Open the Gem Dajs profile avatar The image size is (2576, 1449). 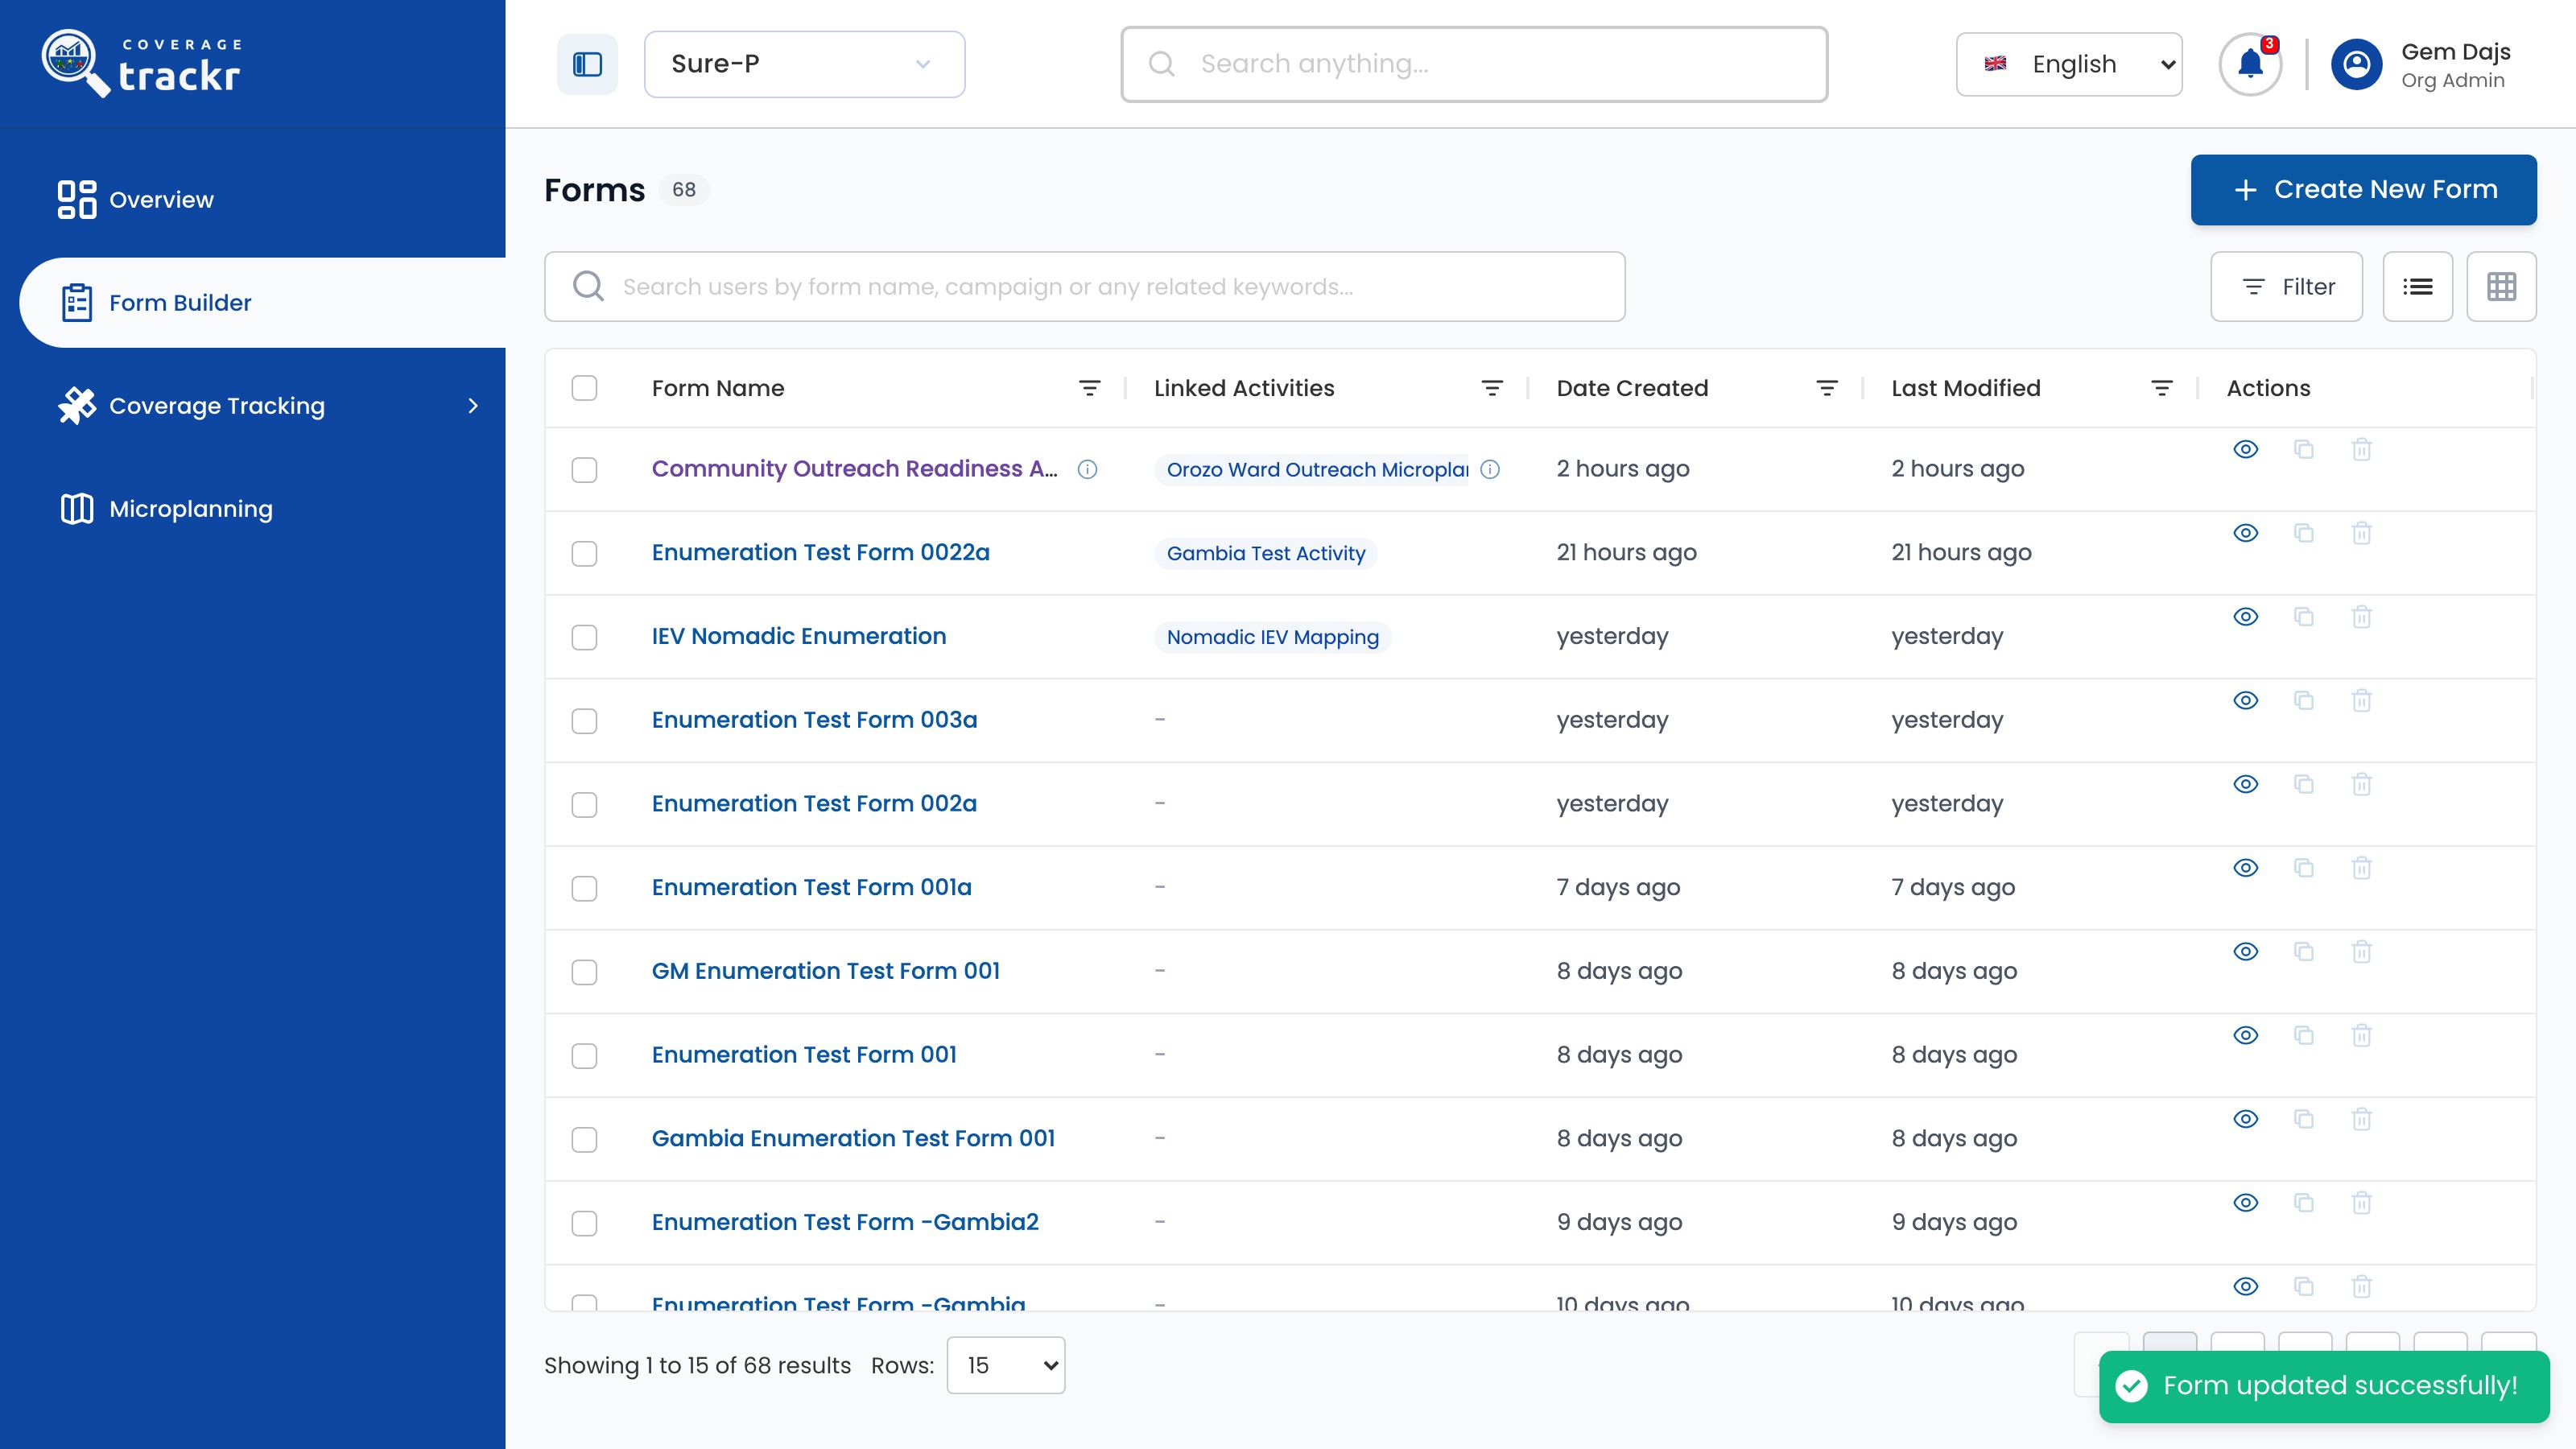(2356, 64)
